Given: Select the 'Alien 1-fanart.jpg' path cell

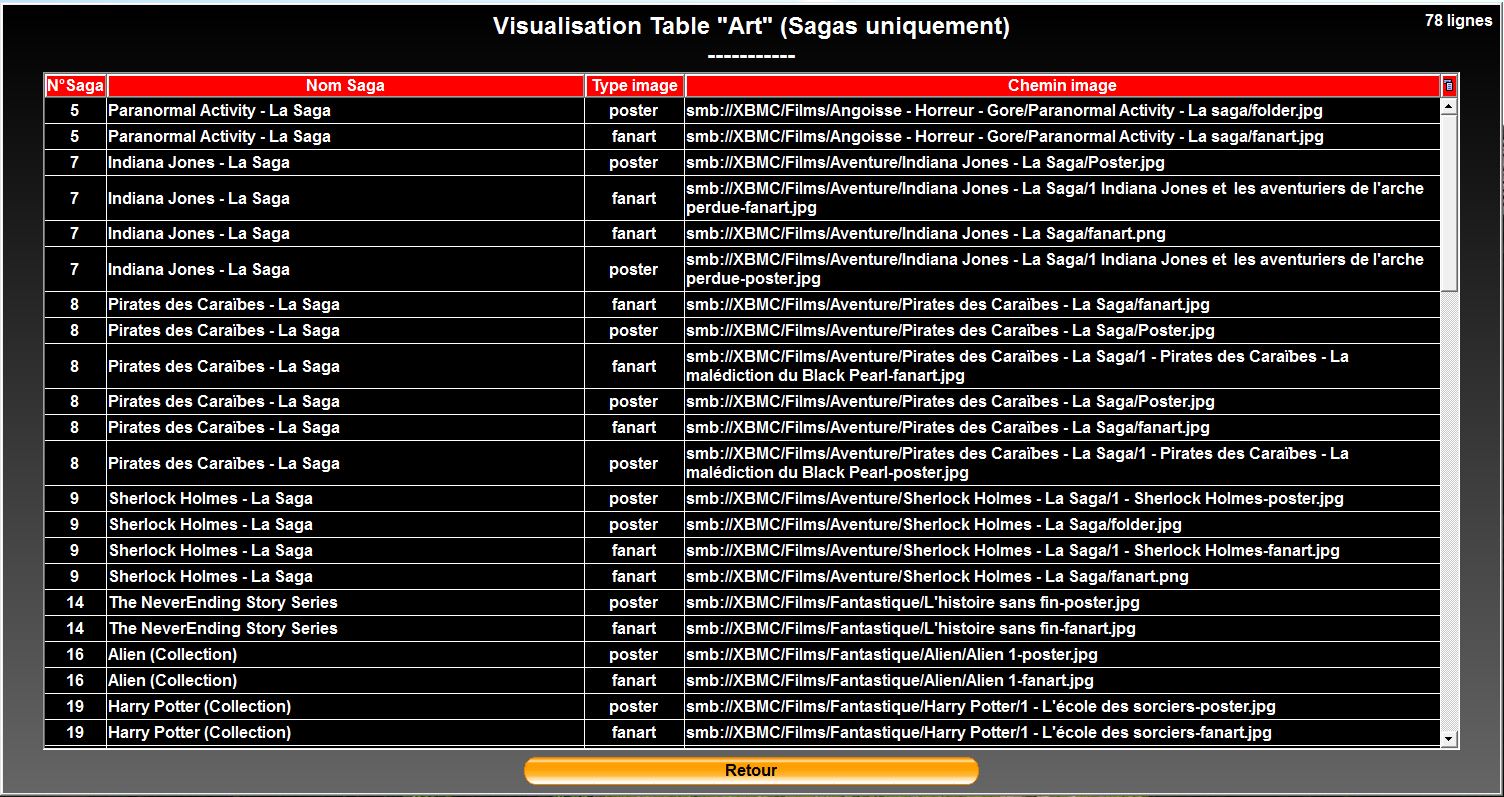Looking at the screenshot, I should click(1062, 681).
